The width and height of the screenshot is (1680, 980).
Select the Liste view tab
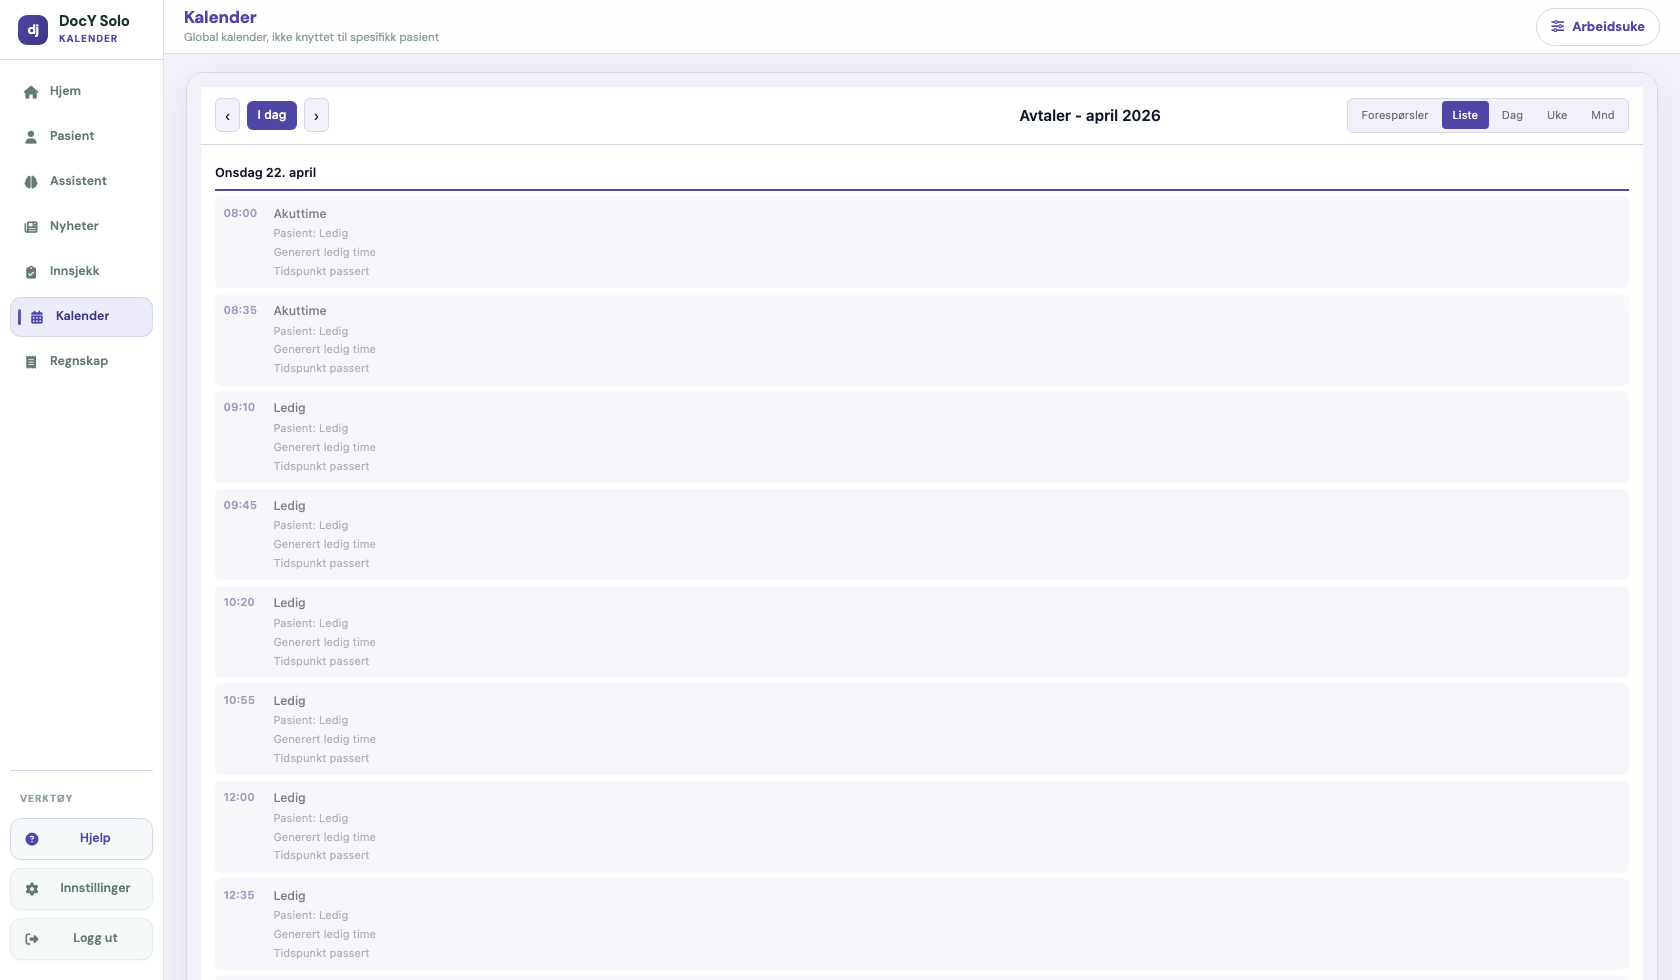point(1465,115)
